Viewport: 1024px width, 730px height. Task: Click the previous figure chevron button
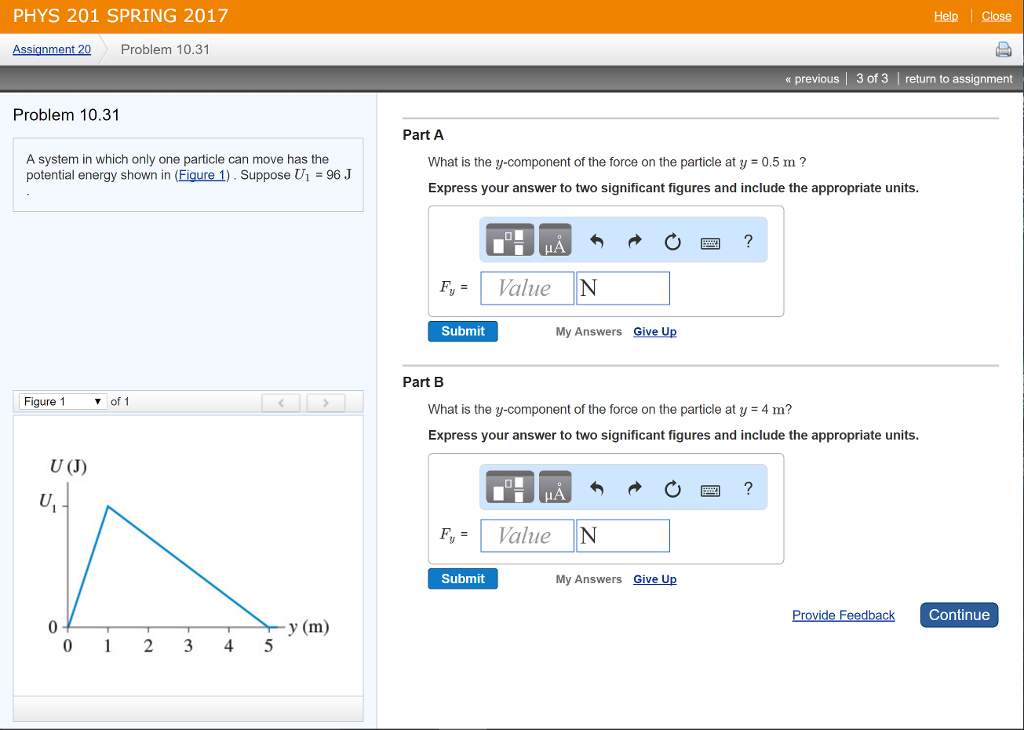click(x=280, y=401)
